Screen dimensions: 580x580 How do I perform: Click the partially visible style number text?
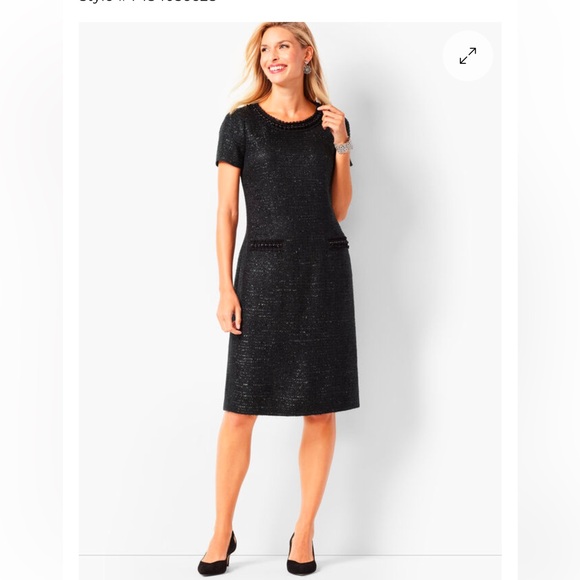(x=148, y=1)
